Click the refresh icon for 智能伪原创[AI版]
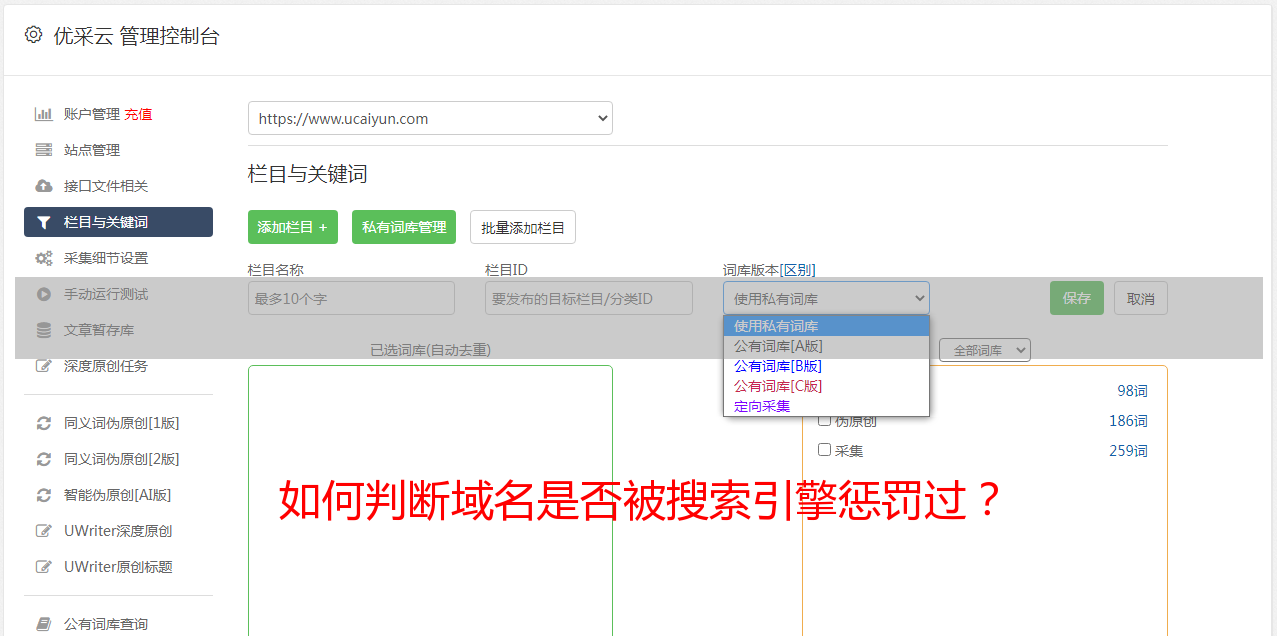The width and height of the screenshot is (1277, 636). click(x=44, y=495)
